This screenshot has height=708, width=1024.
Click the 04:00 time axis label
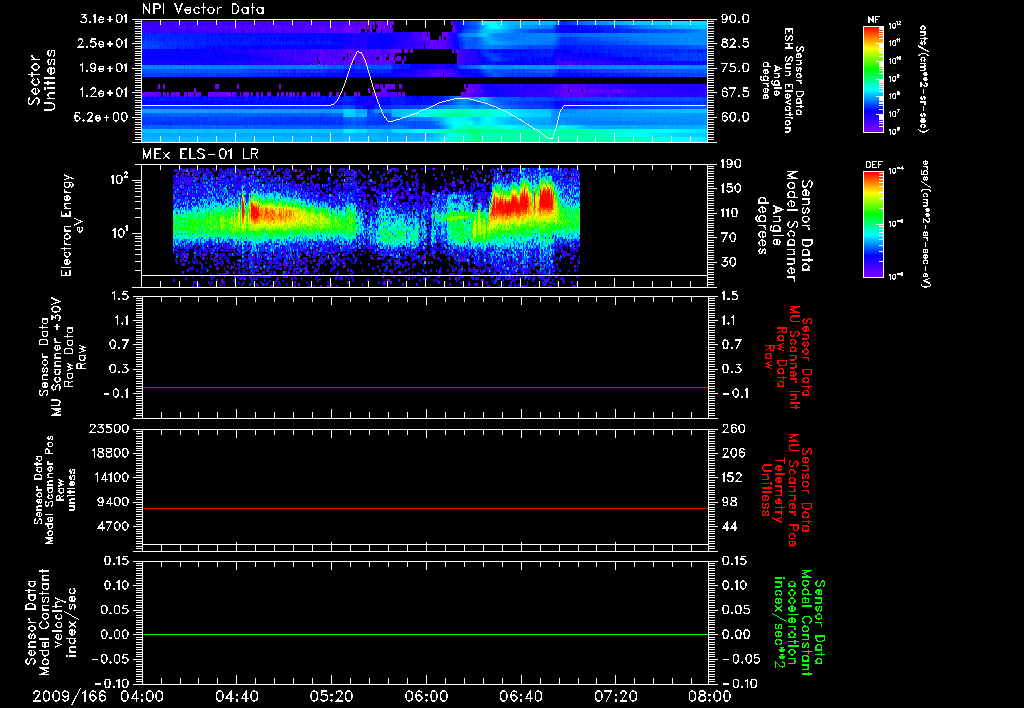[142, 696]
